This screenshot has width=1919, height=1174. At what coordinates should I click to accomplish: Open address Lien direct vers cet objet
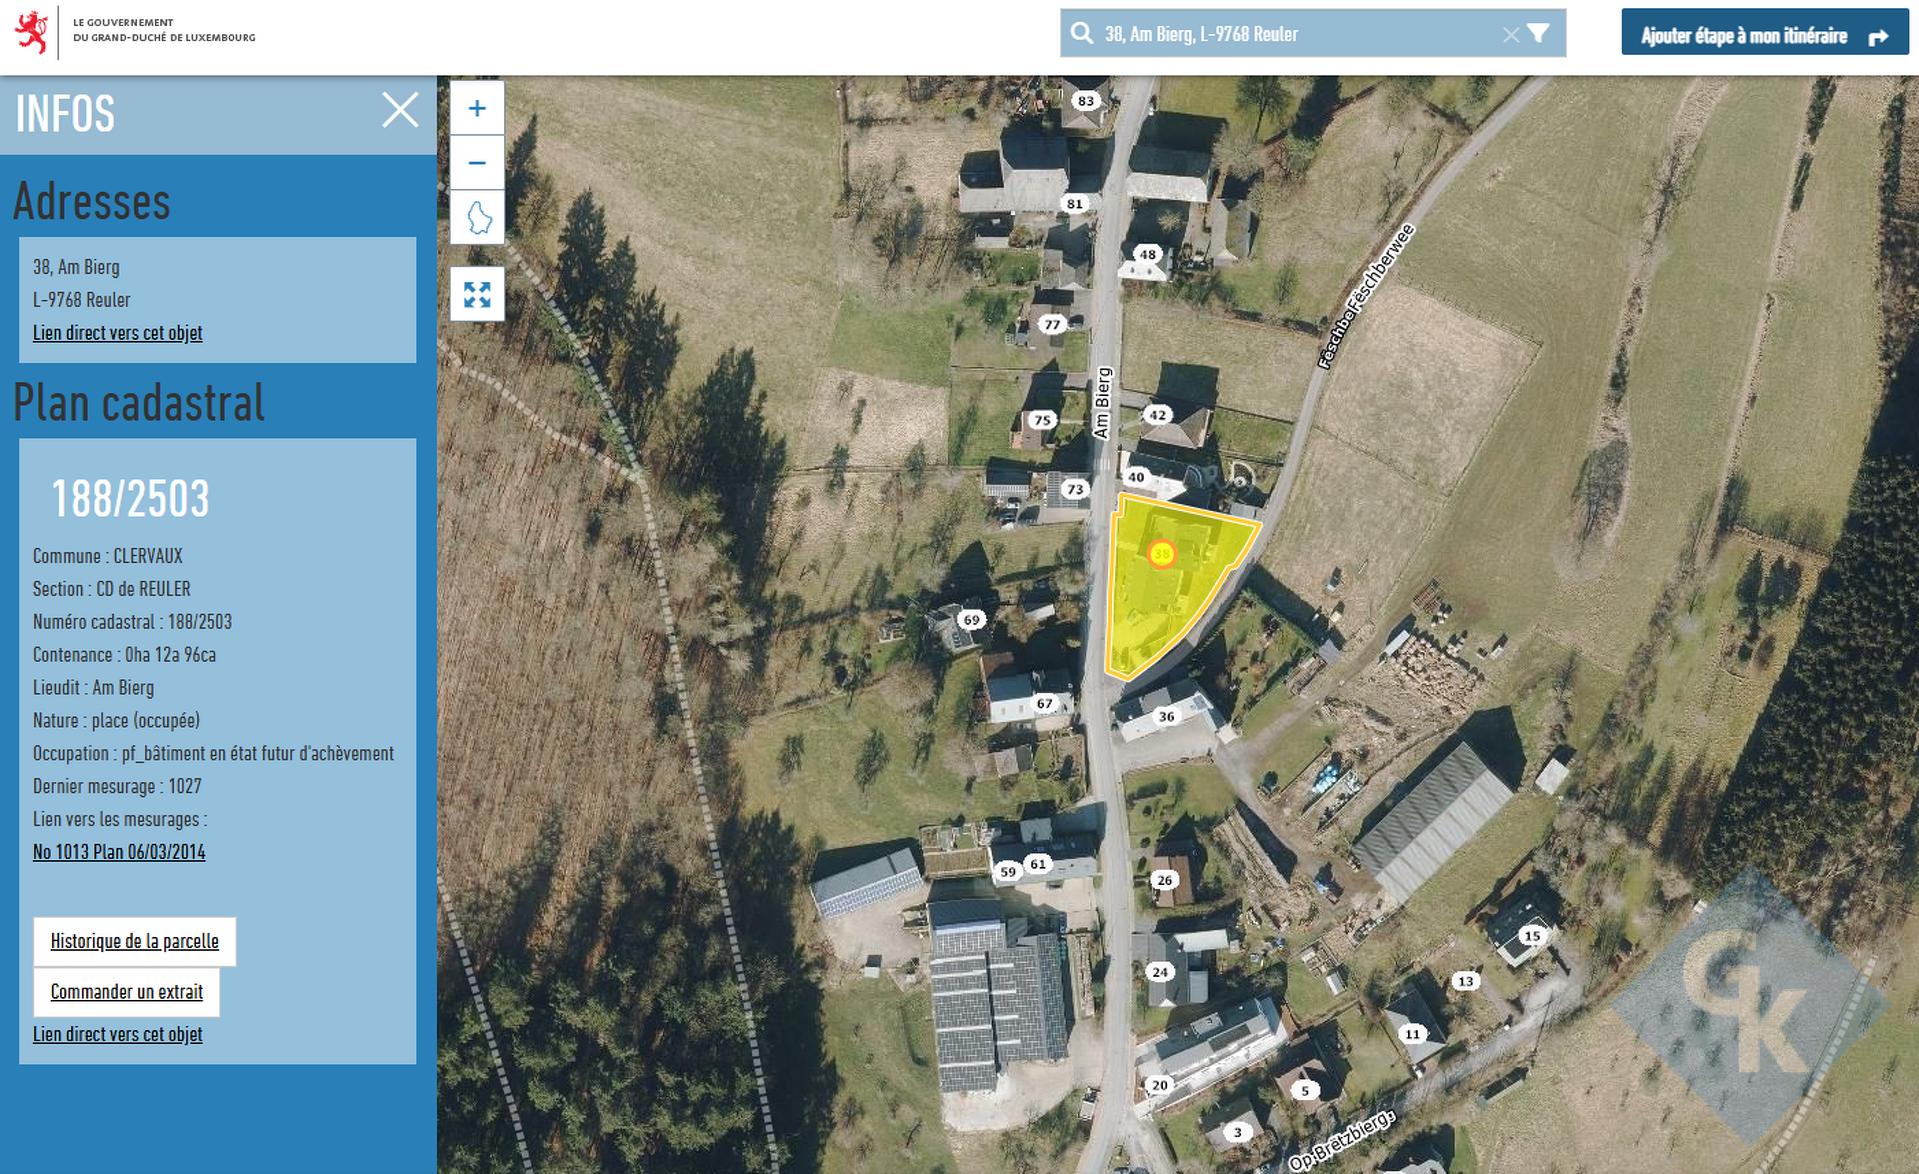pyautogui.click(x=118, y=333)
